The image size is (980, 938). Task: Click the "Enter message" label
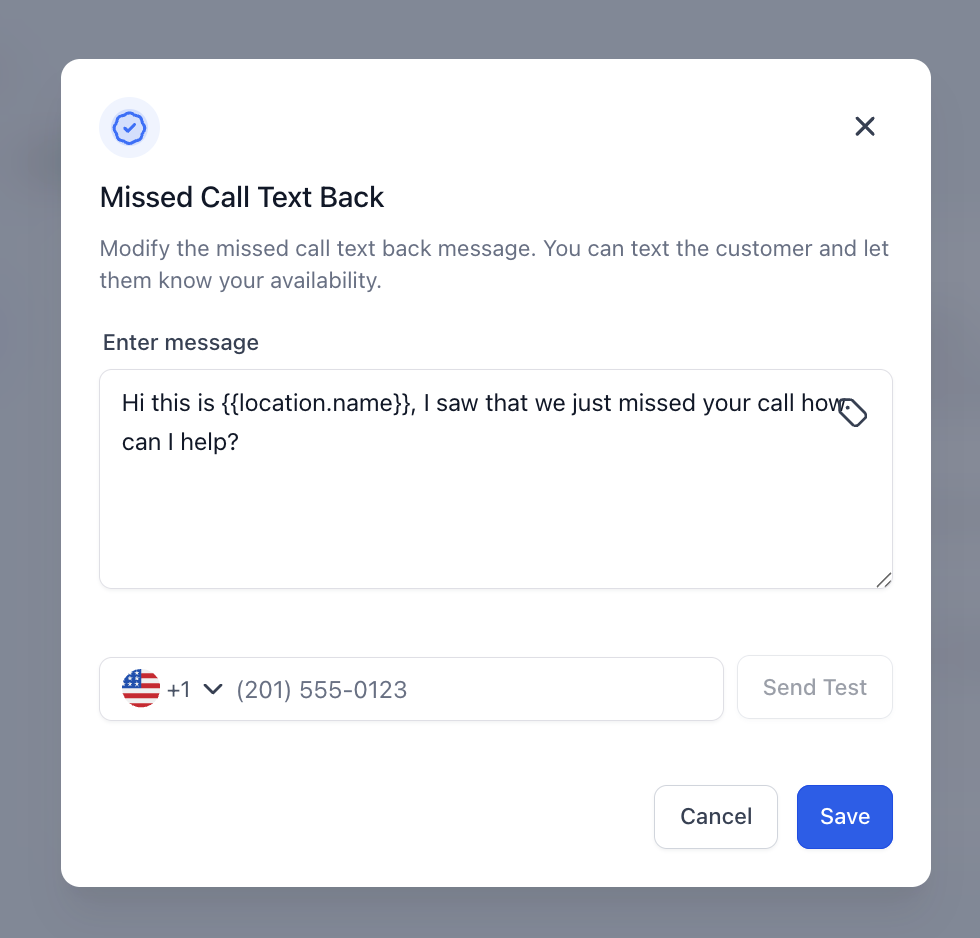click(181, 343)
